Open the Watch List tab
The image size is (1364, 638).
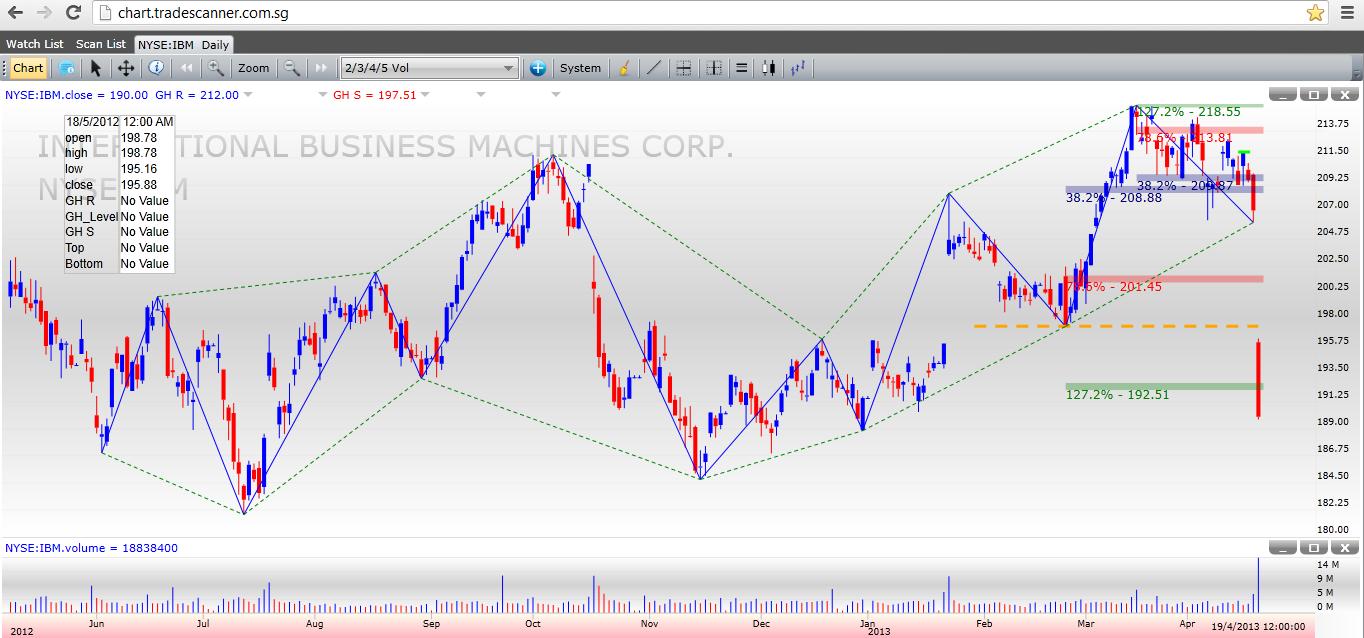click(35, 44)
